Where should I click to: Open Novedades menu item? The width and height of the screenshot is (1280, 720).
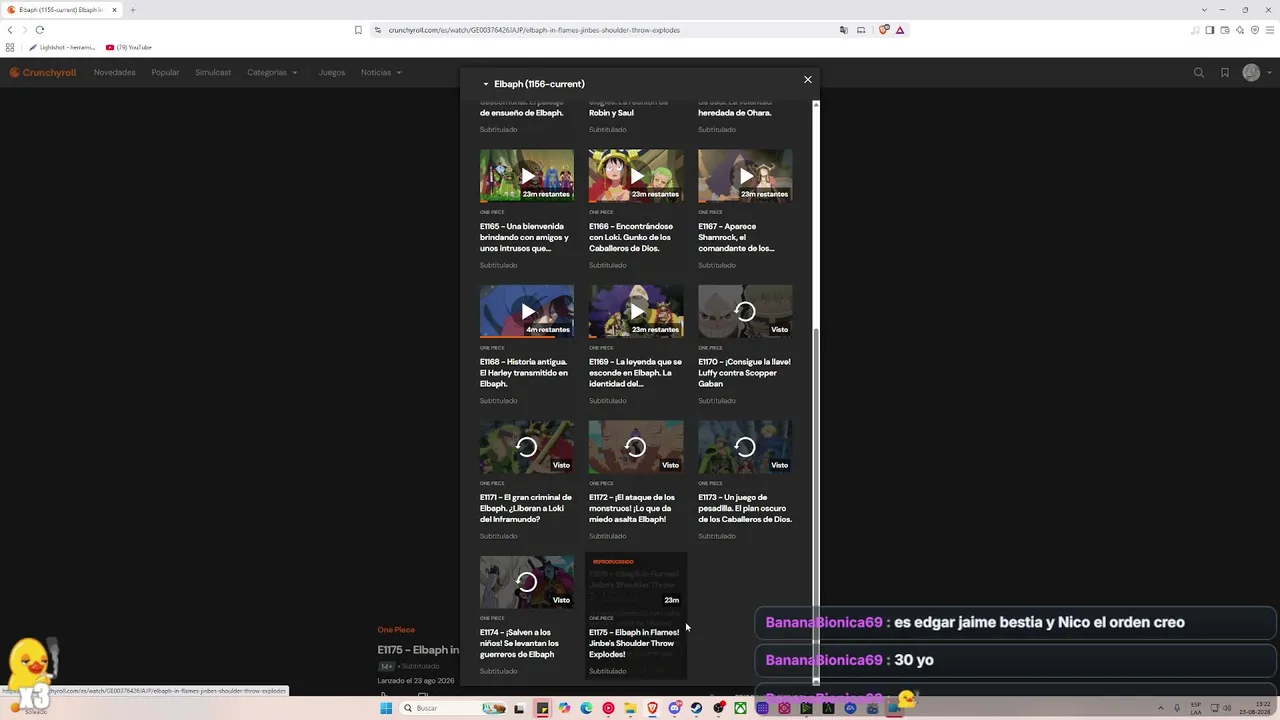point(114,72)
